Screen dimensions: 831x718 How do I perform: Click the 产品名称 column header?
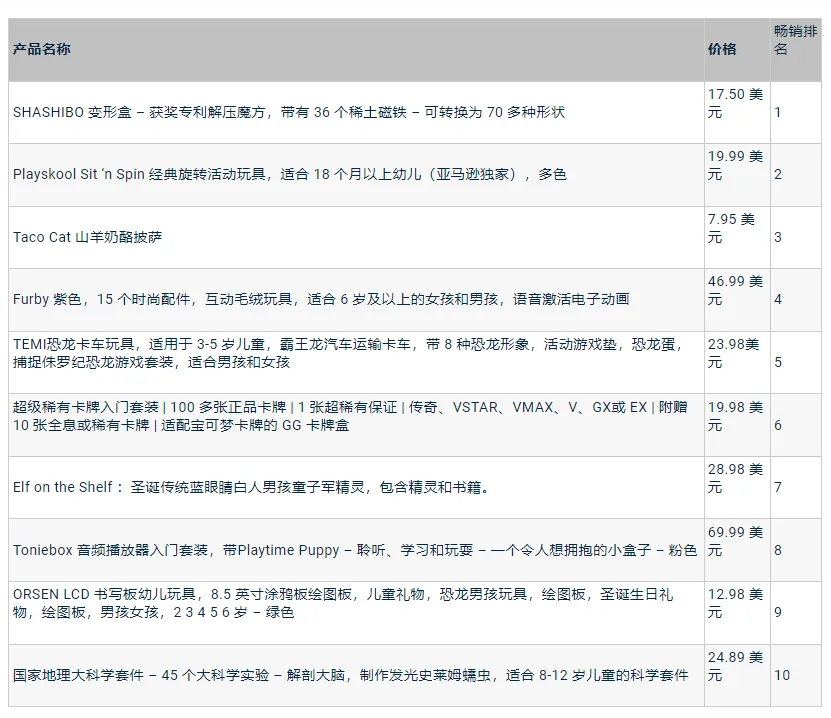pos(356,50)
